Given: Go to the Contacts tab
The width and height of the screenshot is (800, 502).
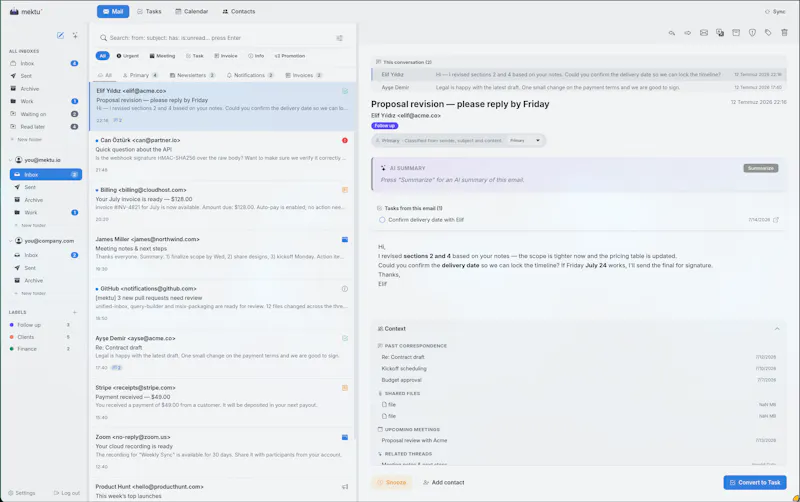Looking at the screenshot, I should click(x=239, y=11).
